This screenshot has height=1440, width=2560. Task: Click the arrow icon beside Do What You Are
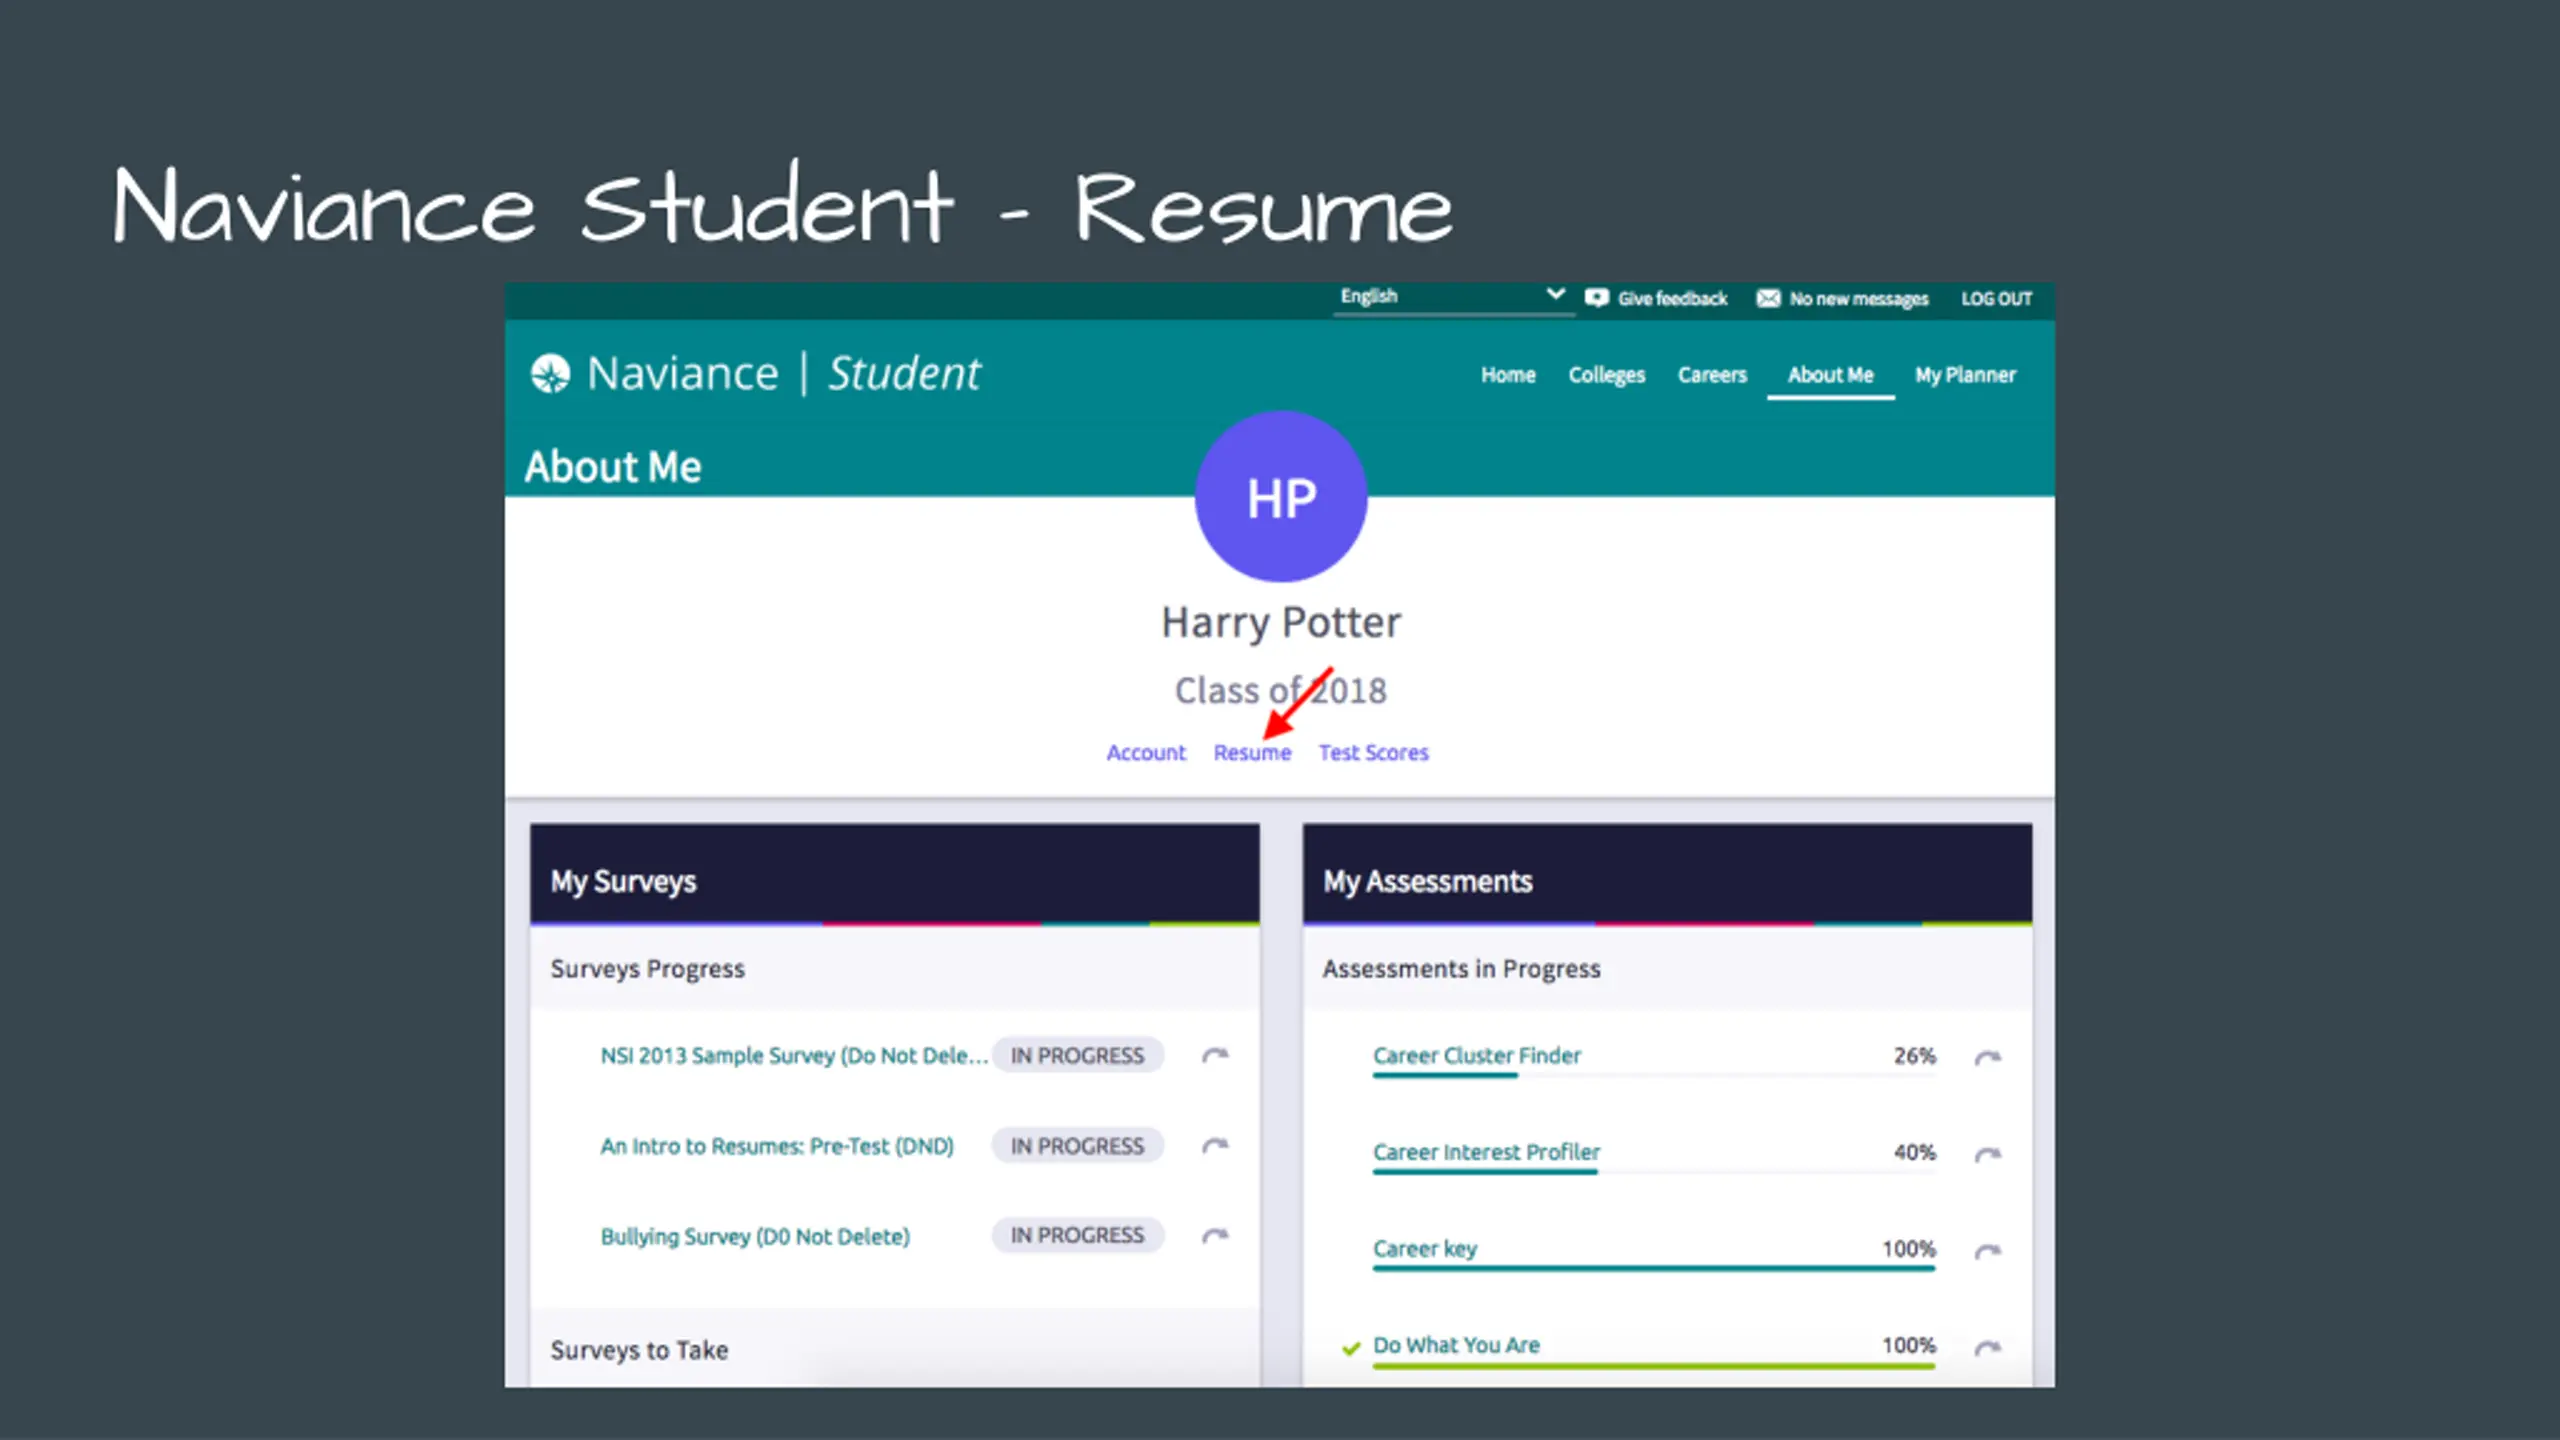click(1988, 1347)
